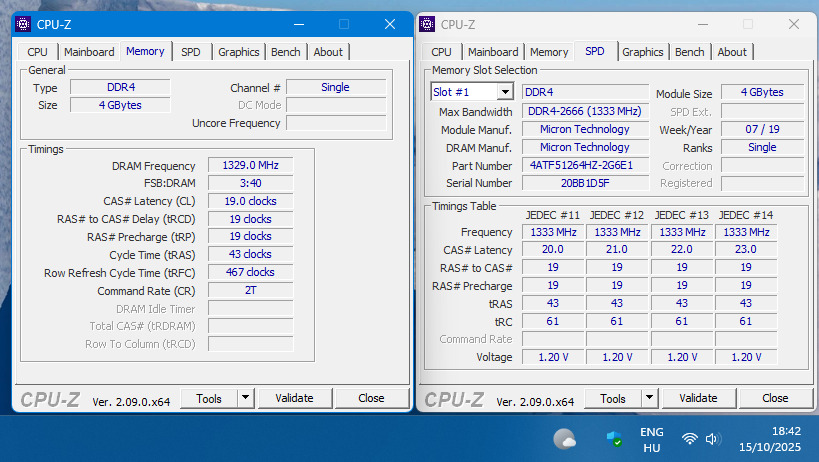Open About tab in left window
819x462 pixels.
[328, 52]
